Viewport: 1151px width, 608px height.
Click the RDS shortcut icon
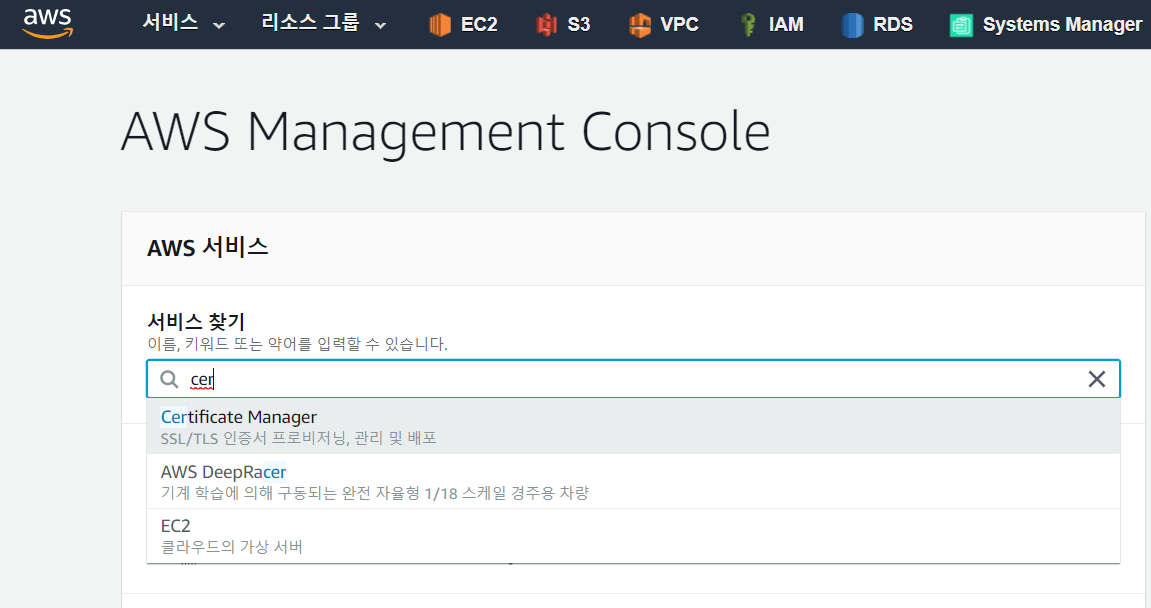tap(852, 24)
